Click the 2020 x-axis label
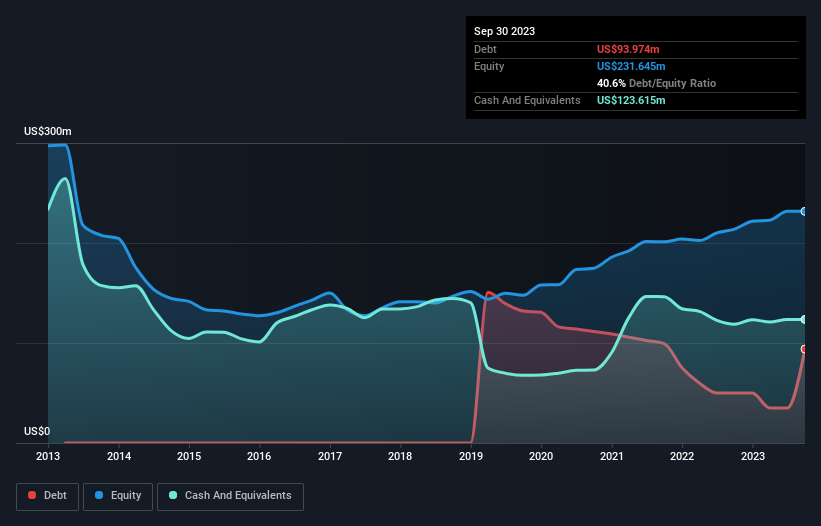Image resolution: width=821 pixels, height=526 pixels. pyautogui.click(x=541, y=456)
